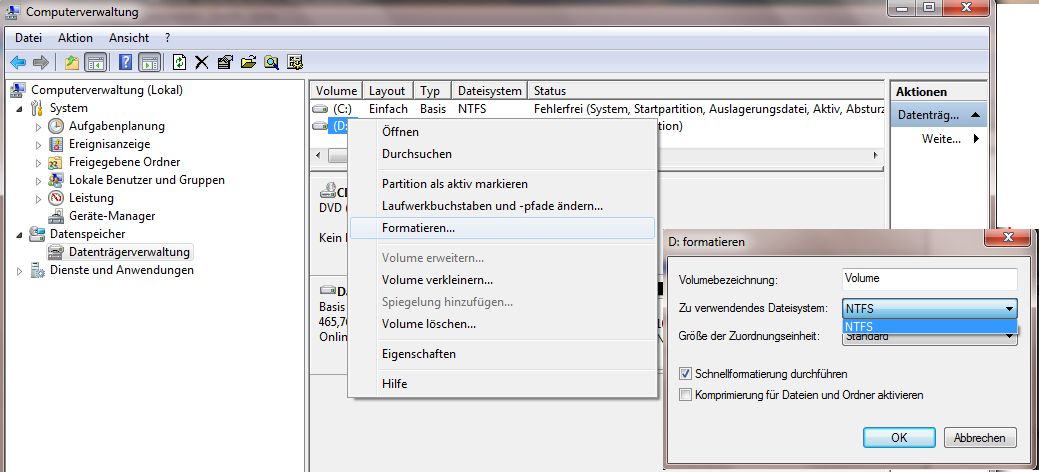This screenshot has width=1039, height=472.
Task: Collapse the System tree node
Action: click(x=20, y=108)
